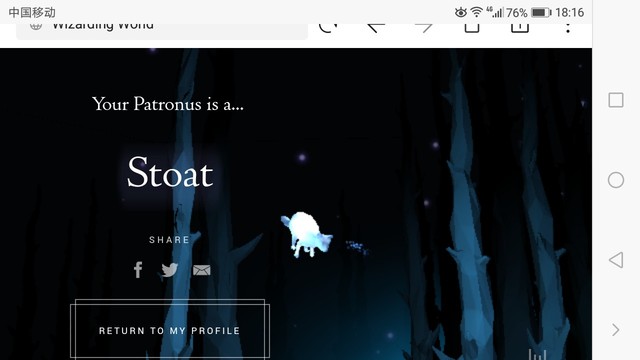This screenshot has height=360, width=640.
Task: Share the Patronus via the email envelope icon
Action: click(202, 270)
